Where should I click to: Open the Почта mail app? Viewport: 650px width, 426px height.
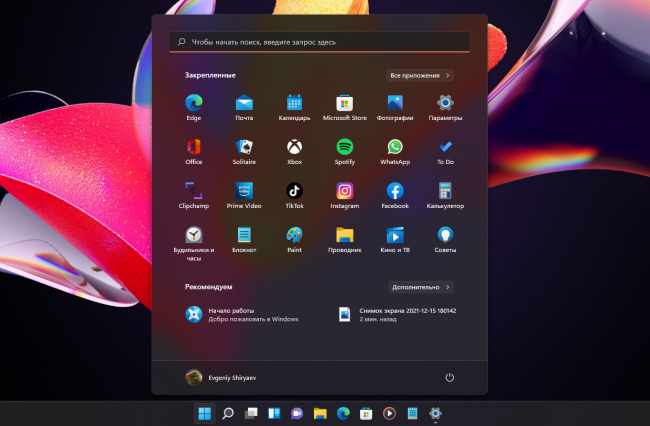(x=244, y=107)
